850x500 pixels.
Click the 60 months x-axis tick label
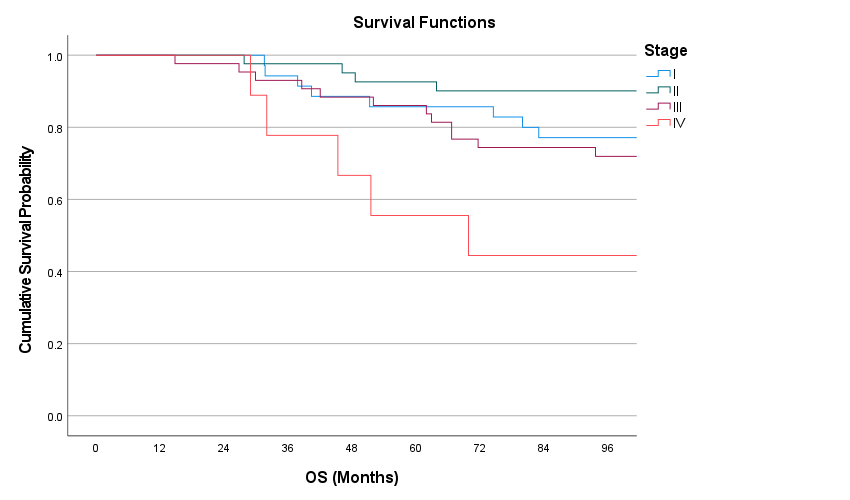point(416,448)
